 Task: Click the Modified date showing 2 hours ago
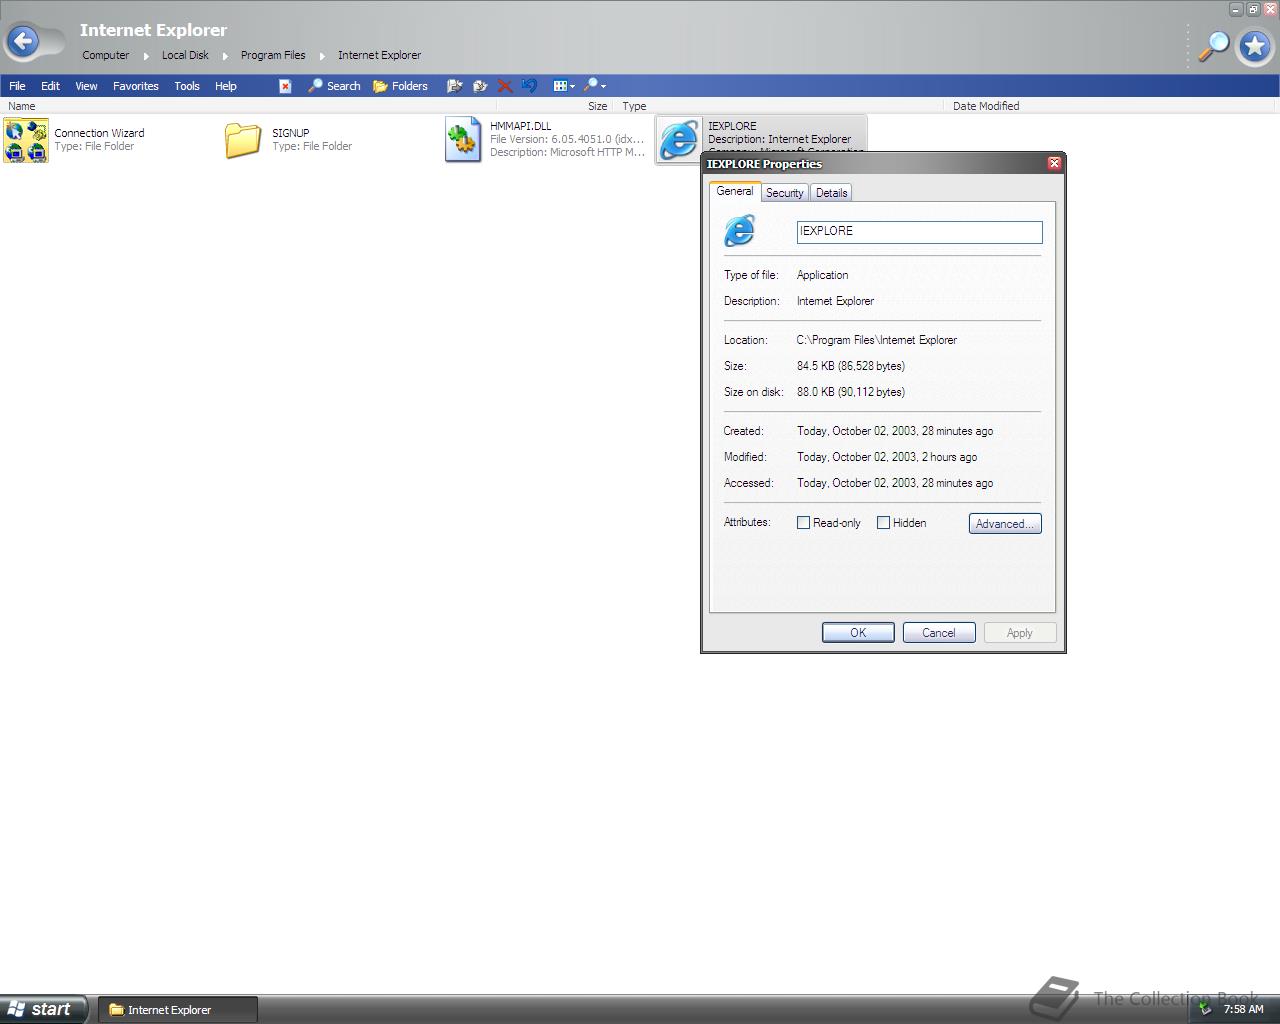(x=887, y=457)
